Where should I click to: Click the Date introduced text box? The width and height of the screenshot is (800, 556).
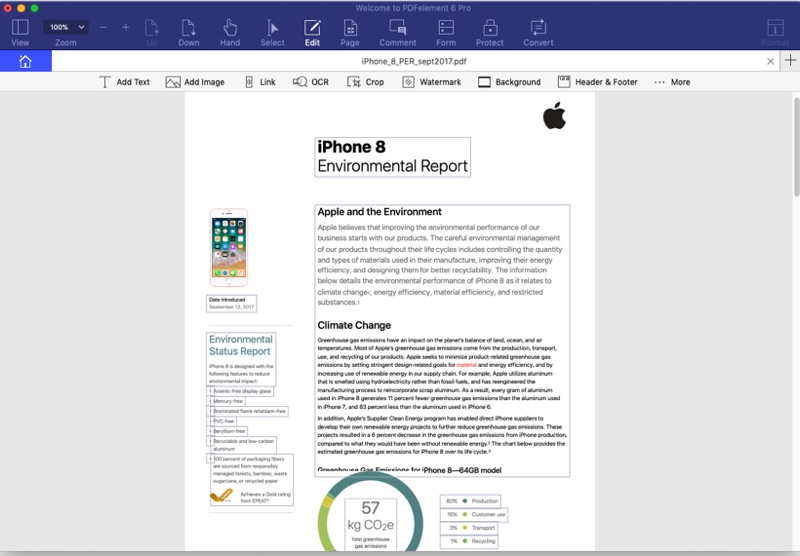(x=232, y=304)
